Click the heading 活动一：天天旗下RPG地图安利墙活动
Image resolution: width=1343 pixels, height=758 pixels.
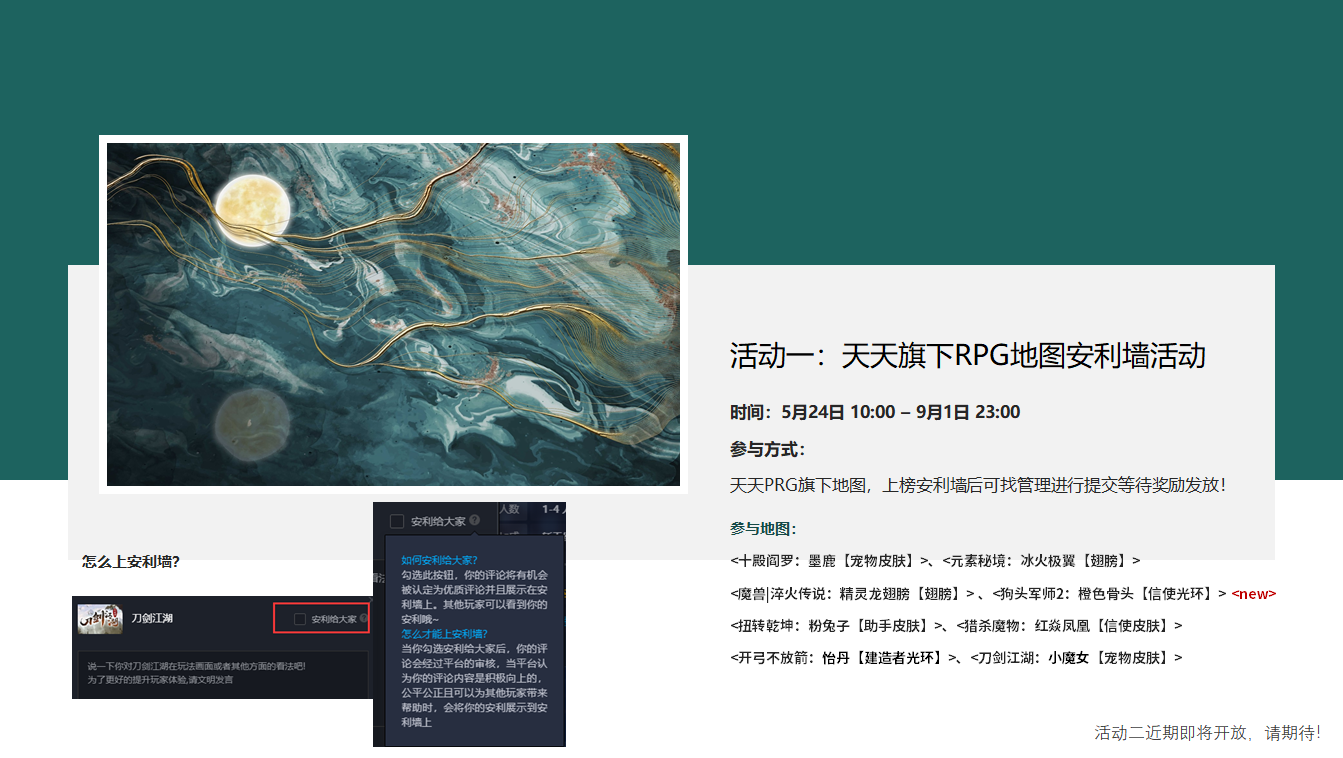967,356
